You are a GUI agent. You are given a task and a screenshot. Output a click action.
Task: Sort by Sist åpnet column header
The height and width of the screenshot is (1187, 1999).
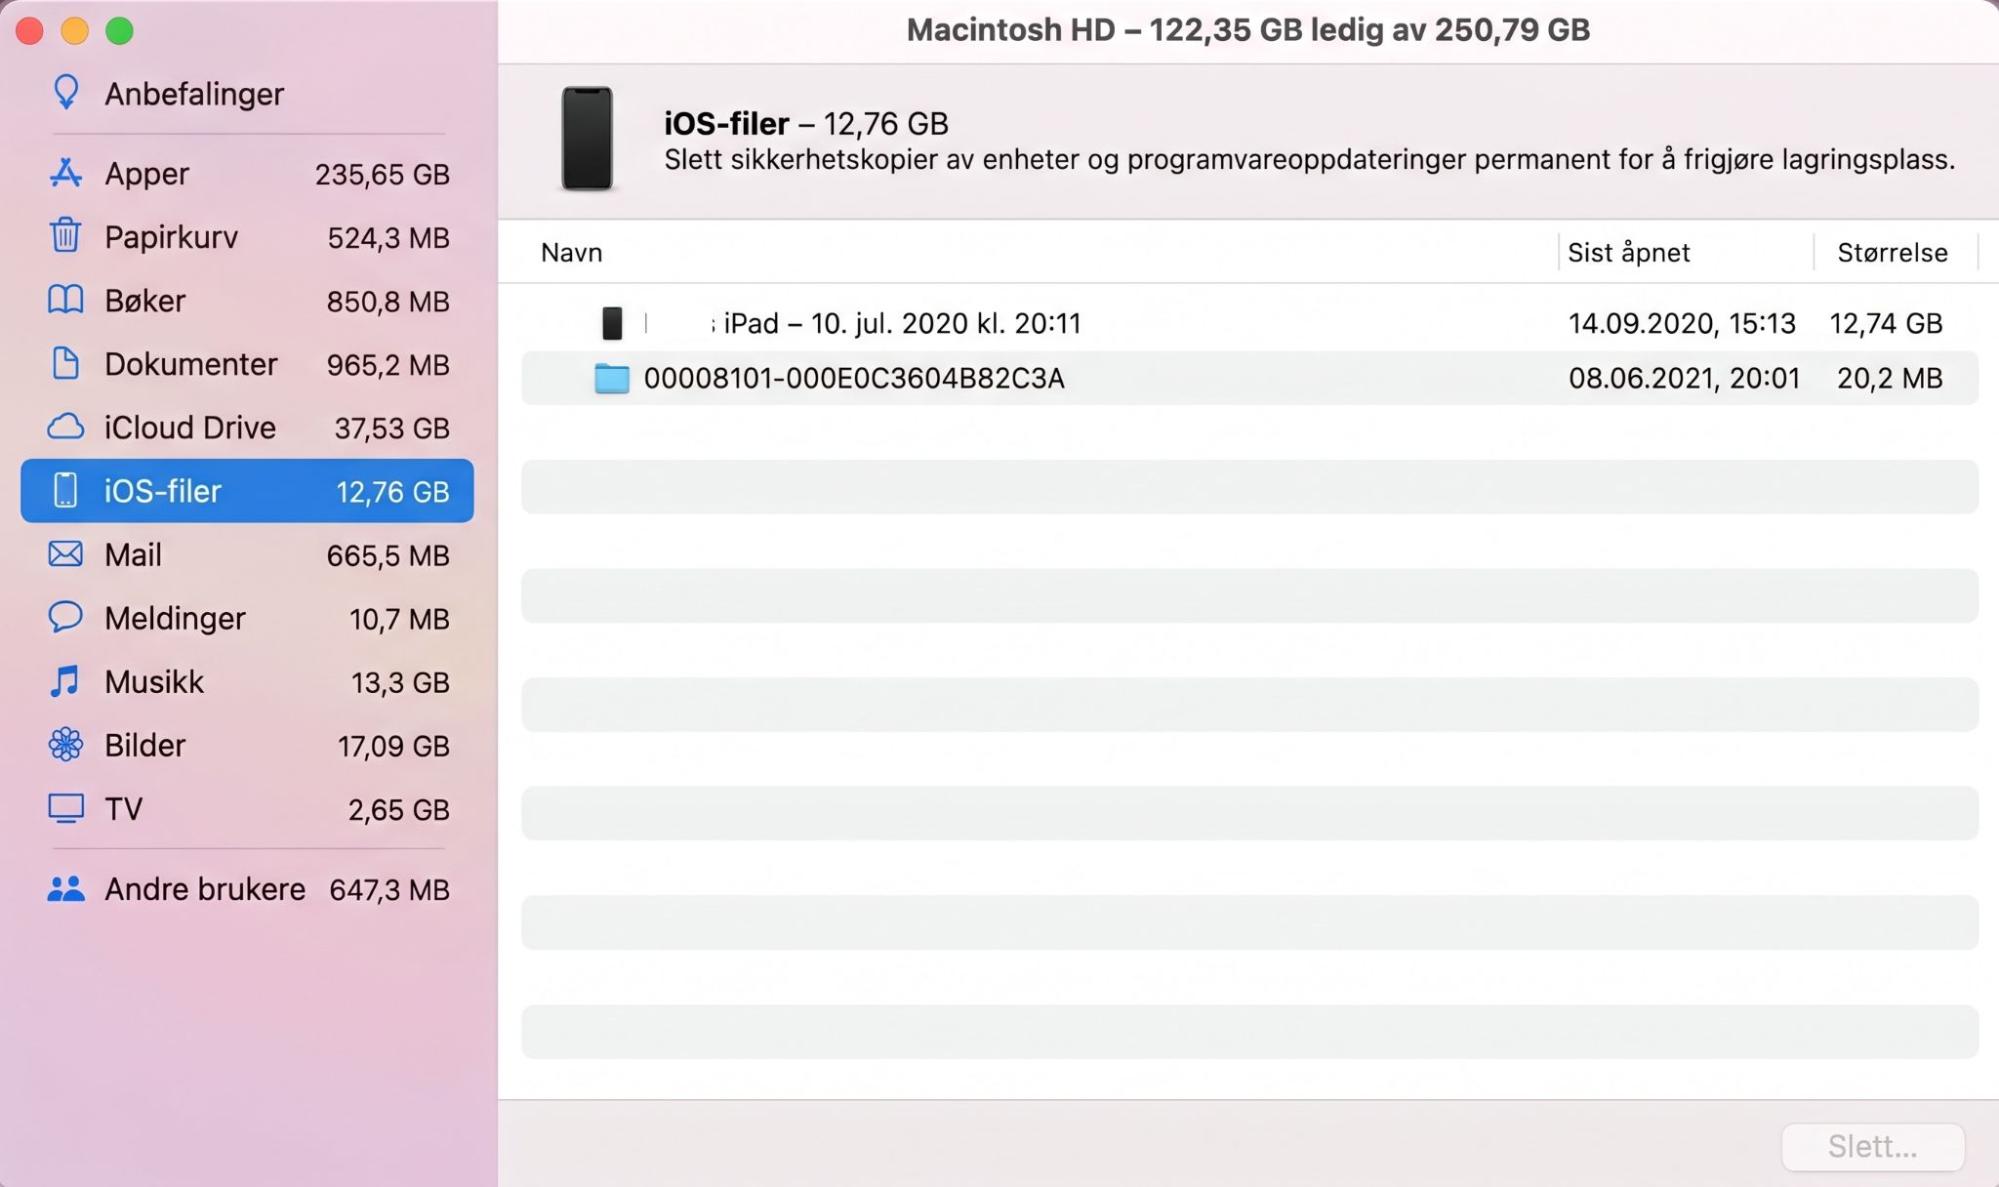pyautogui.click(x=1629, y=252)
